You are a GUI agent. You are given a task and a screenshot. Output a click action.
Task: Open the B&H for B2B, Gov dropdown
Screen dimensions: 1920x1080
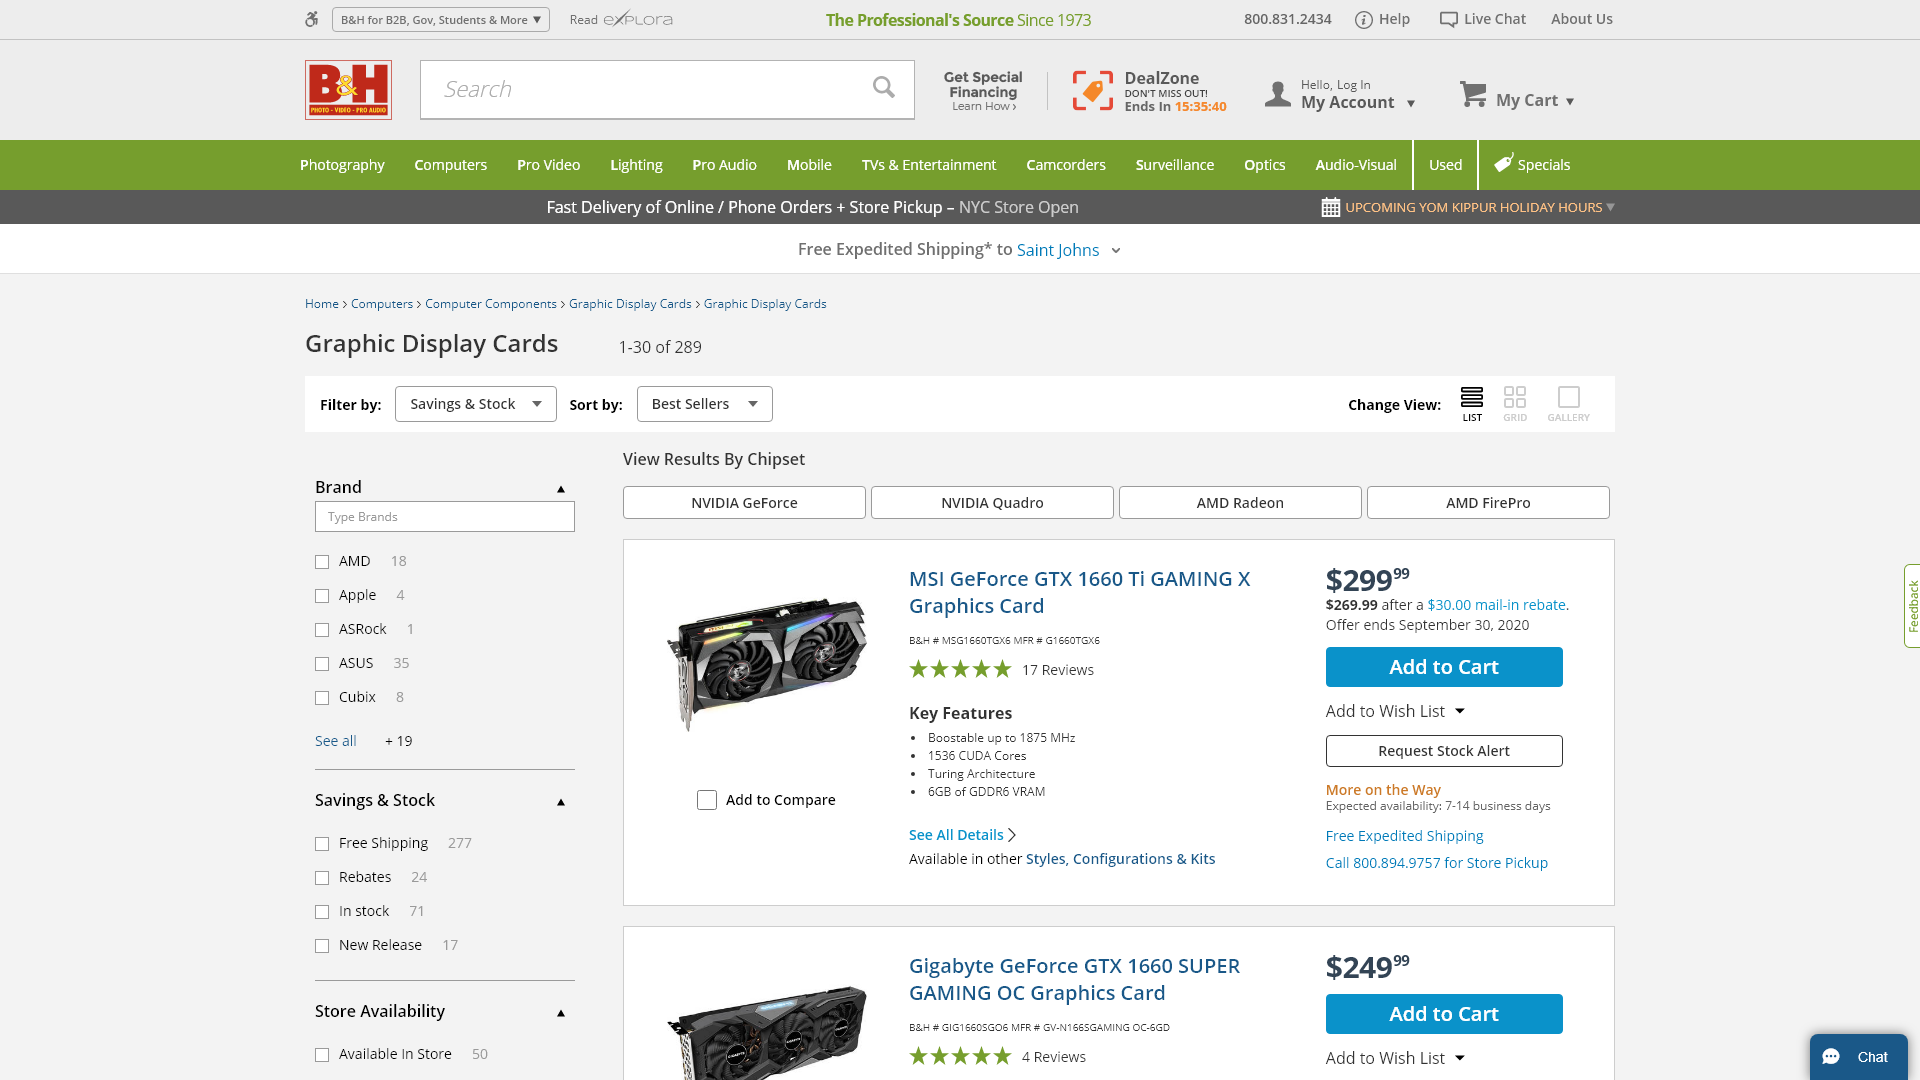point(440,19)
